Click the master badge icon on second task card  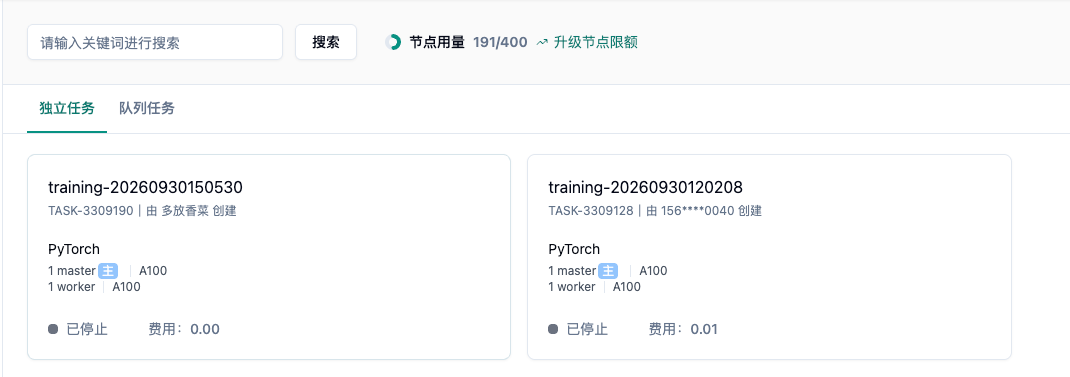(x=608, y=270)
